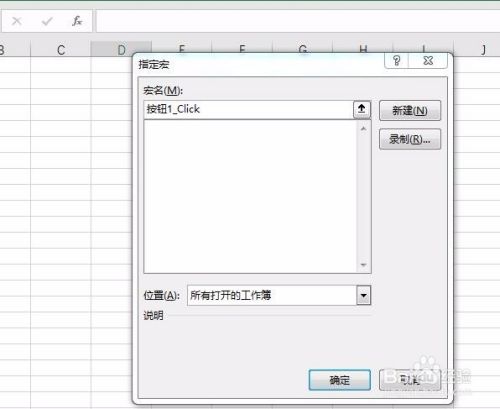
Task: Open the 位置(A) dropdown arrow
Action: pos(363,295)
